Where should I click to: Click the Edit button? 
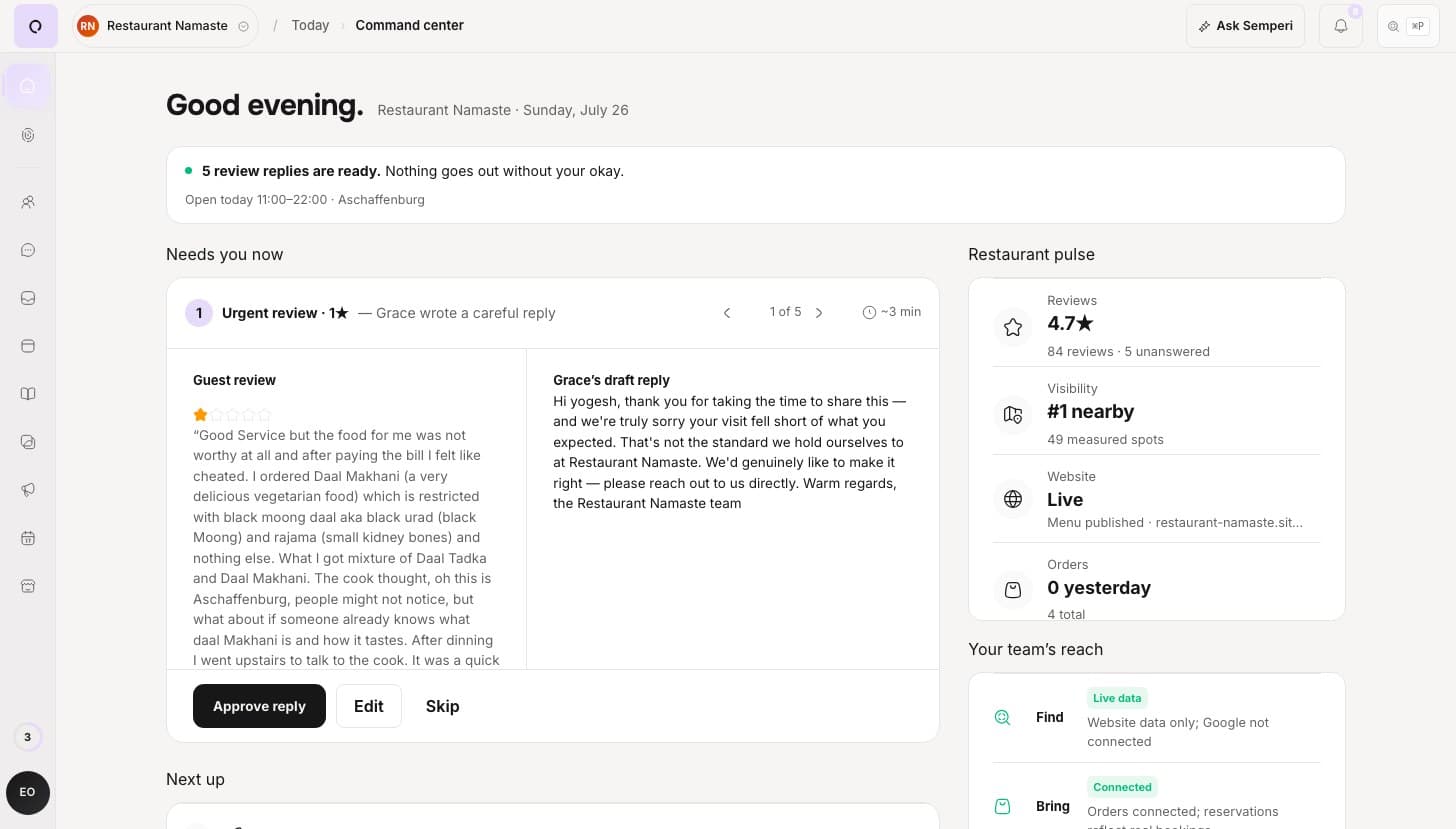368,706
